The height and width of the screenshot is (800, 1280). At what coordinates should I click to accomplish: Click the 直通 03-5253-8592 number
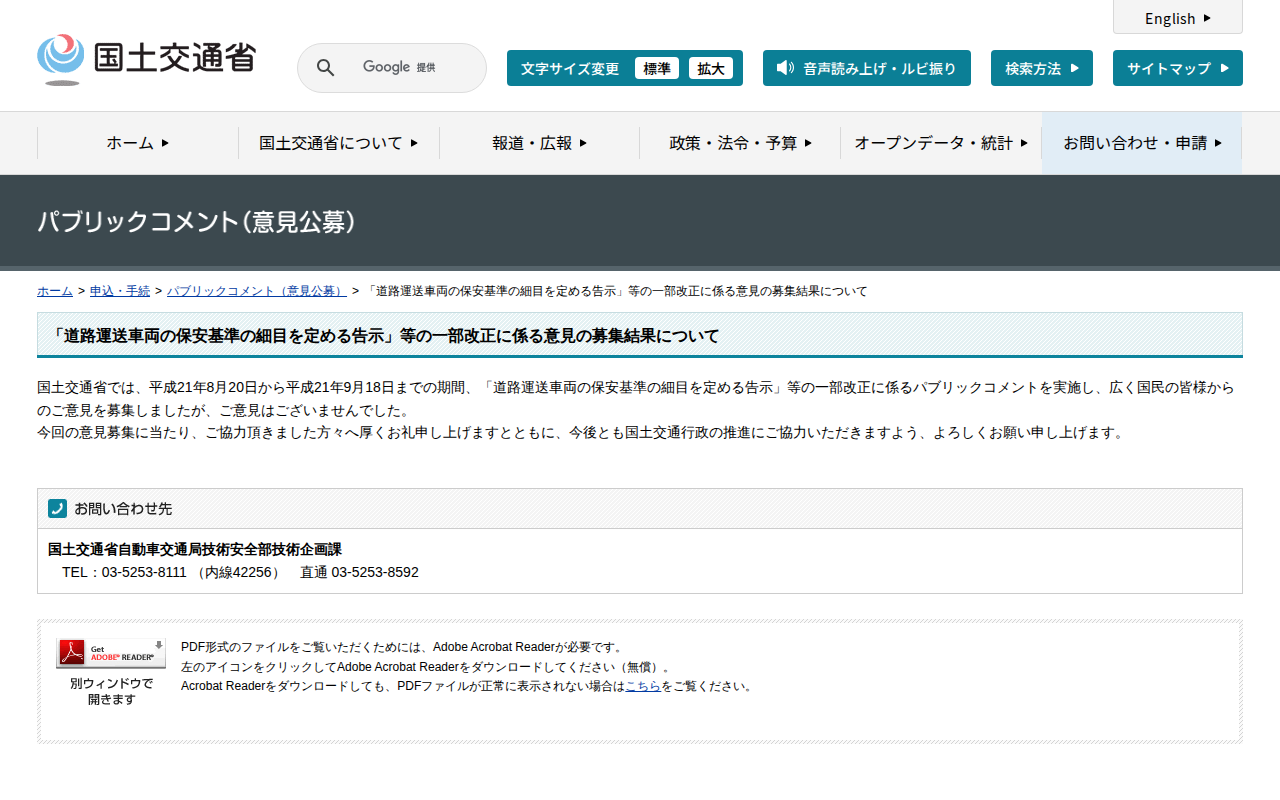[x=359, y=572]
